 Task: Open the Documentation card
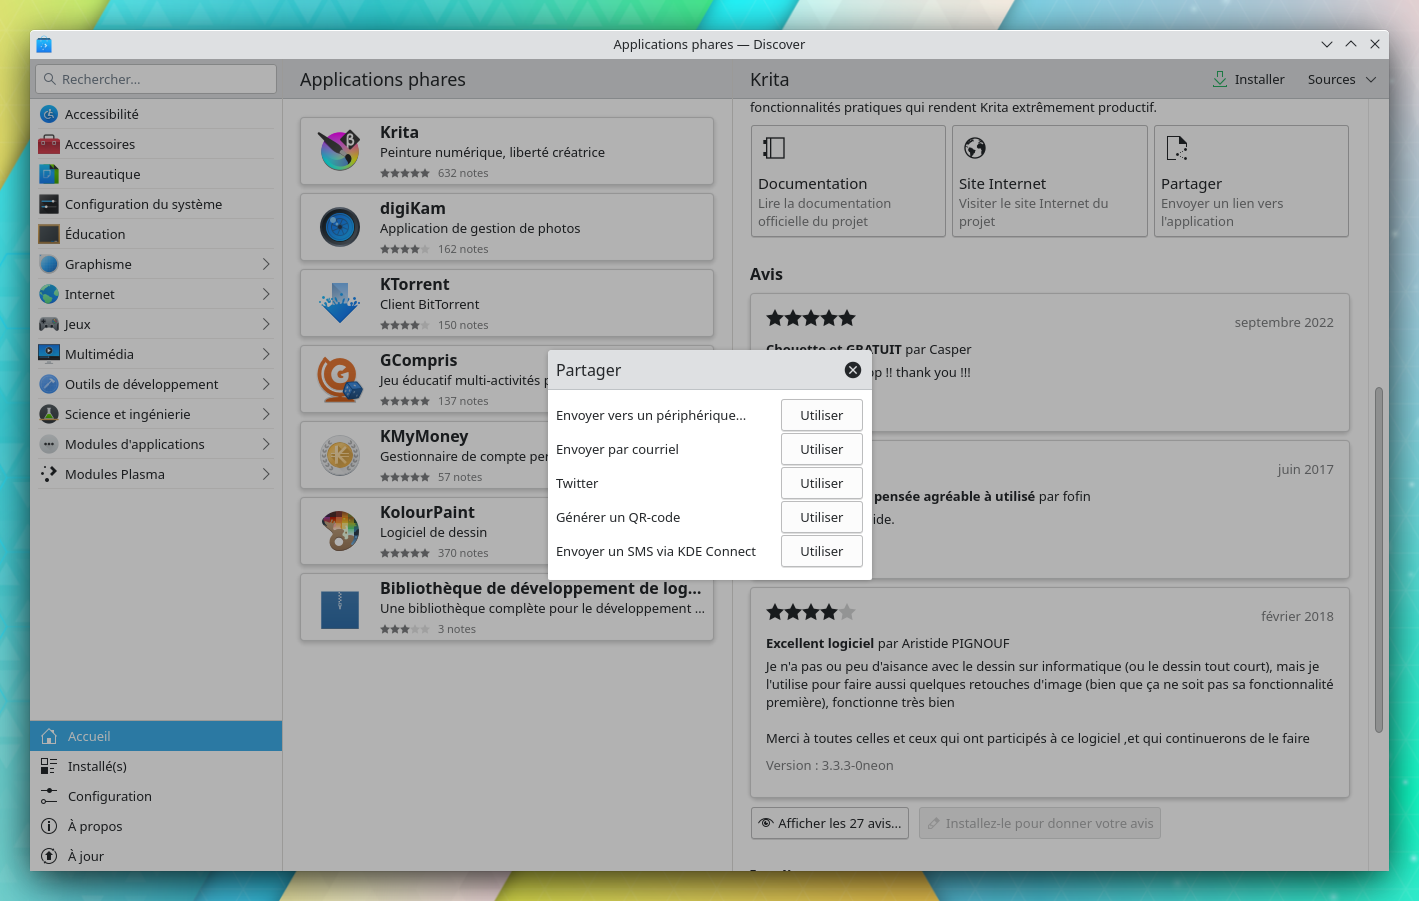pos(848,181)
